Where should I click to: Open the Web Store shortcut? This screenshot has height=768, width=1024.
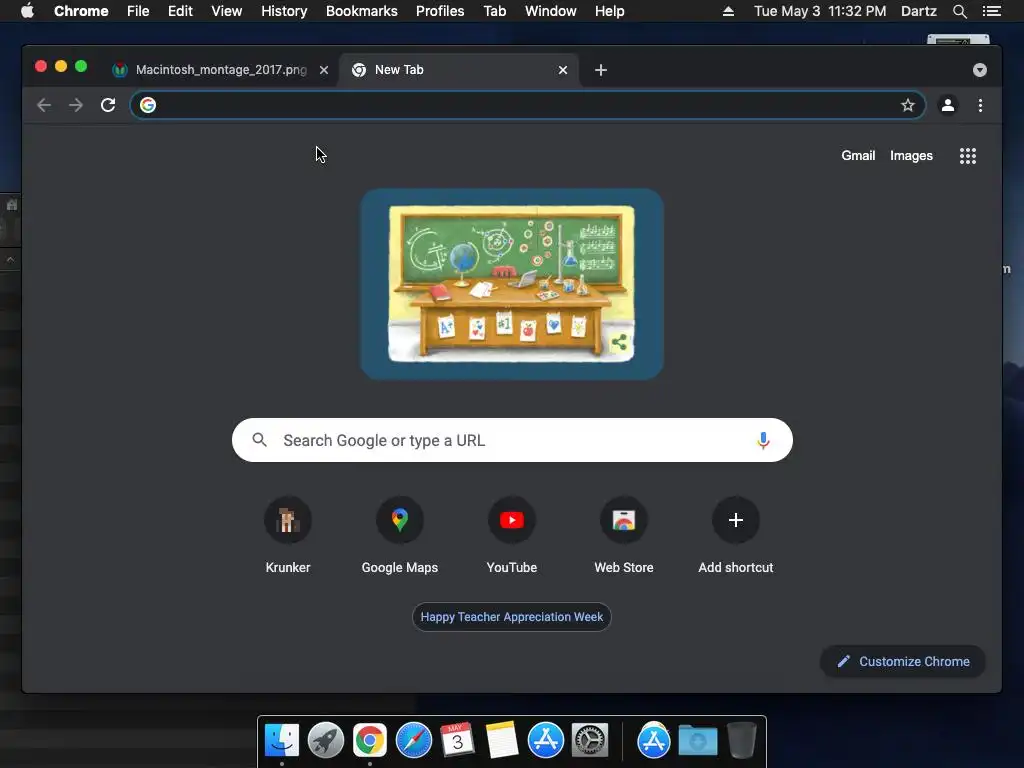tap(624, 536)
